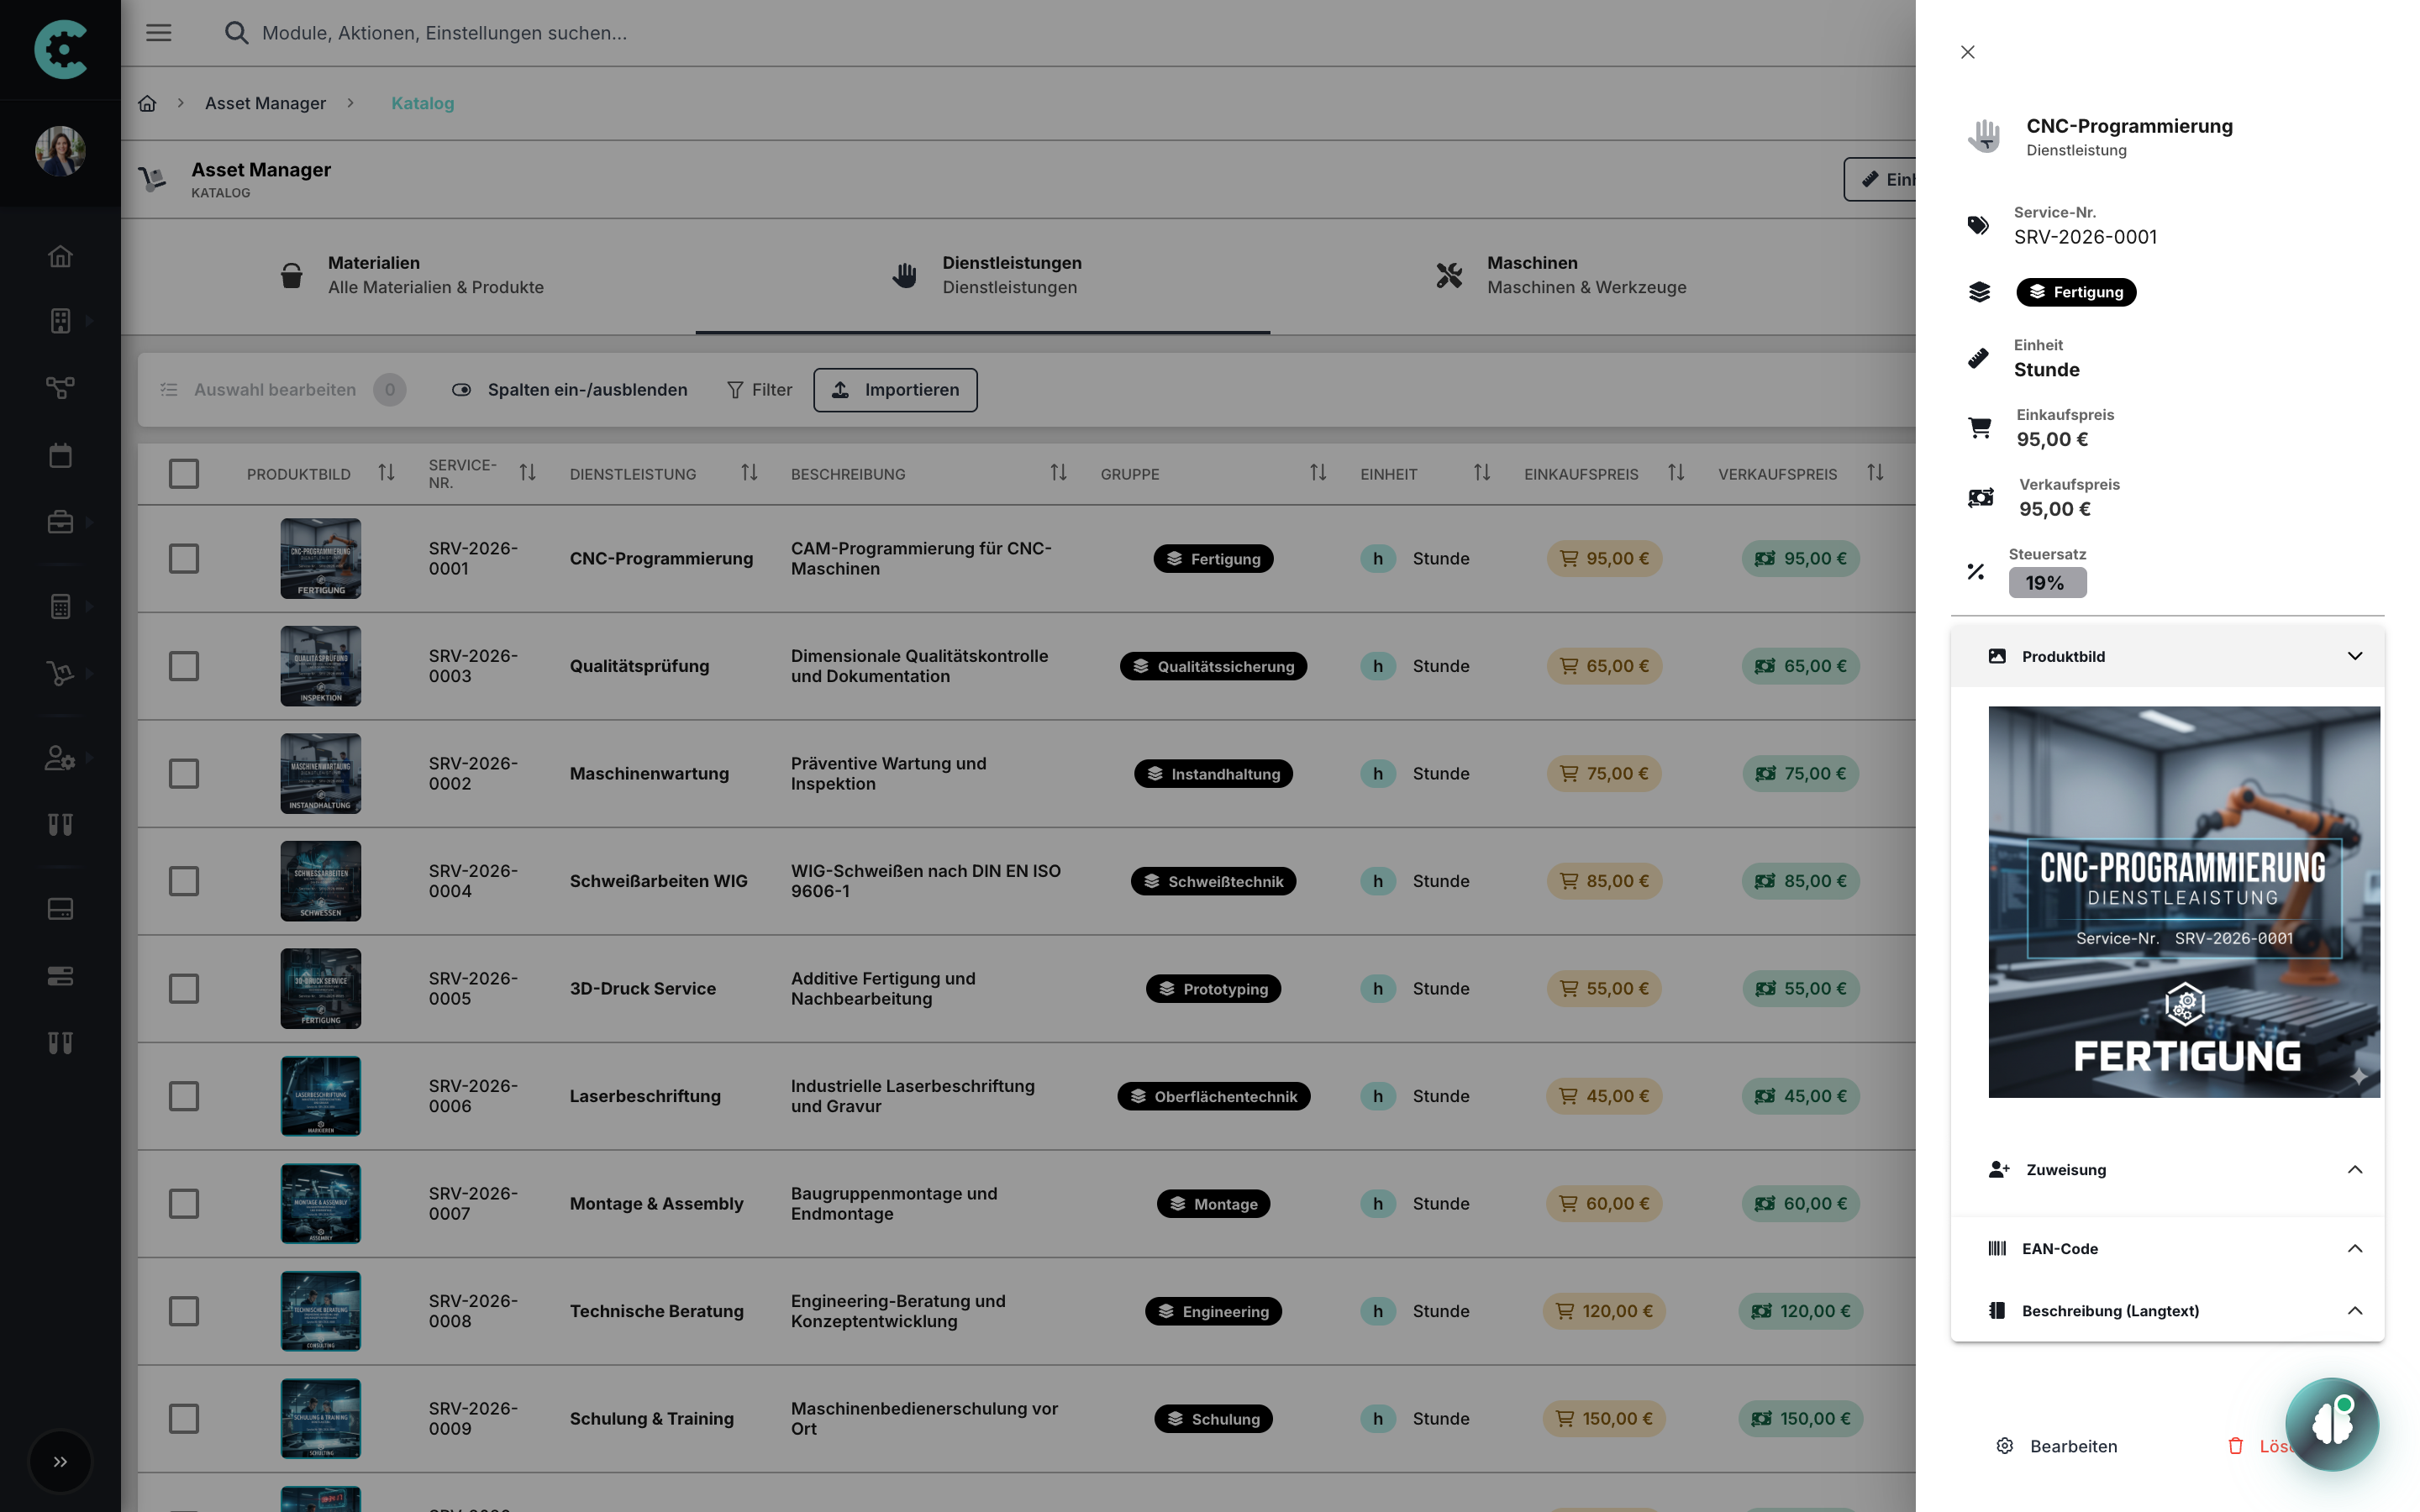The image size is (2420, 1512).
Task: Expand the EAN-Code section
Action: (2354, 1248)
